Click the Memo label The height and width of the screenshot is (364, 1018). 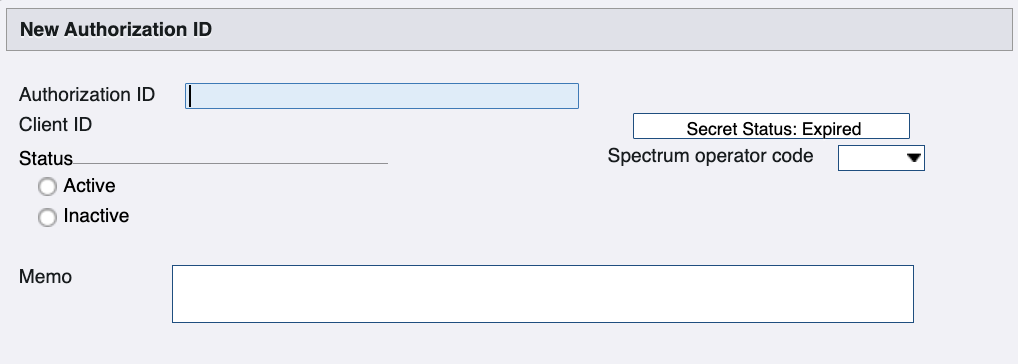[45, 276]
